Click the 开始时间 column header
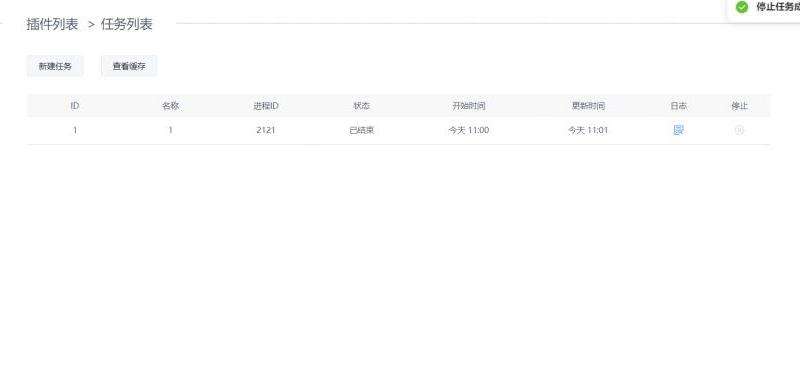 [468, 106]
